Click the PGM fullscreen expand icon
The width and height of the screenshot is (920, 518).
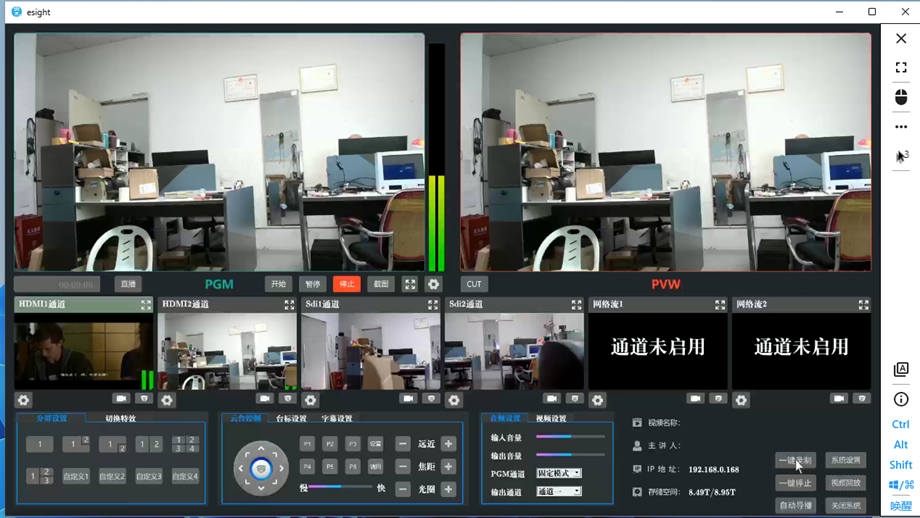click(410, 284)
